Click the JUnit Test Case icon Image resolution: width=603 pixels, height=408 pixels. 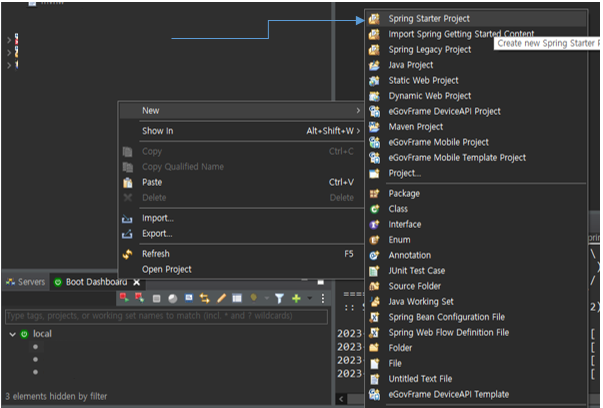click(374, 271)
